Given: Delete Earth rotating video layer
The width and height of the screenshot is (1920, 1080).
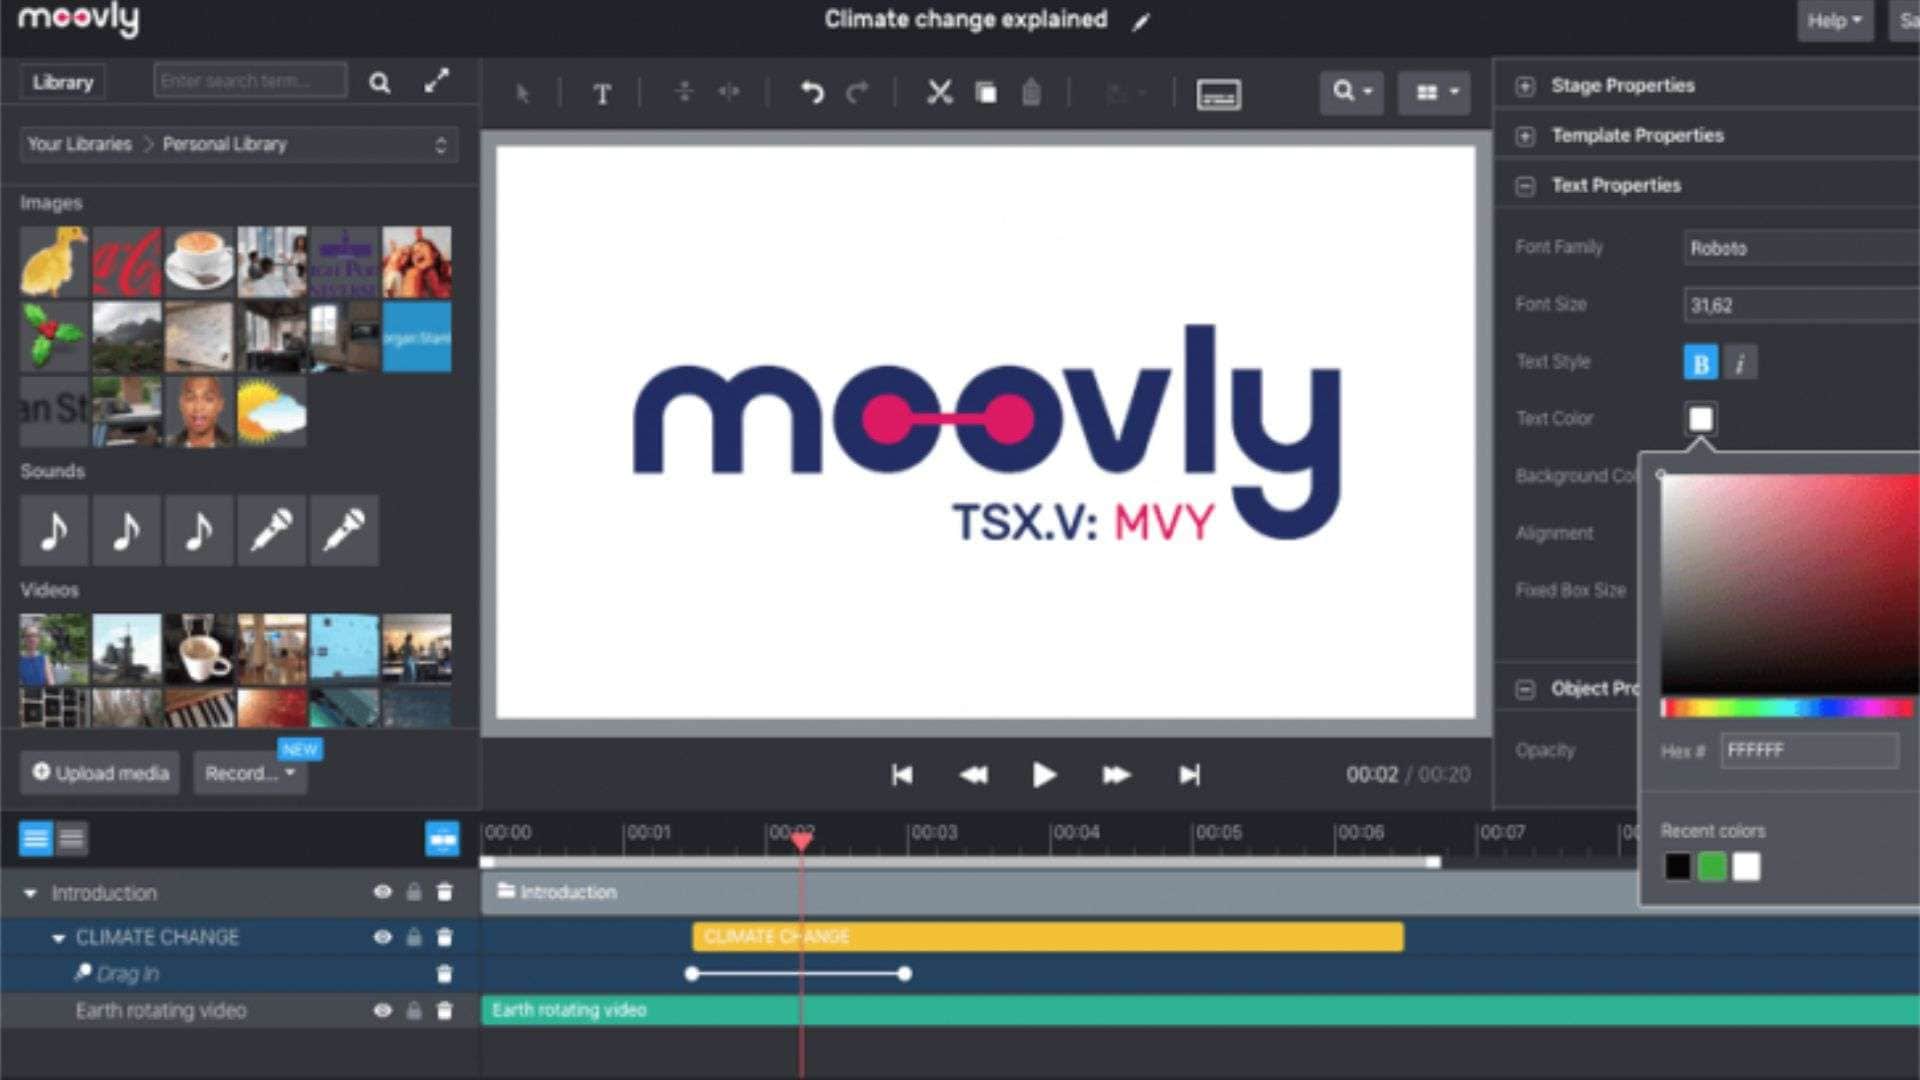Looking at the screenshot, I should [445, 1011].
